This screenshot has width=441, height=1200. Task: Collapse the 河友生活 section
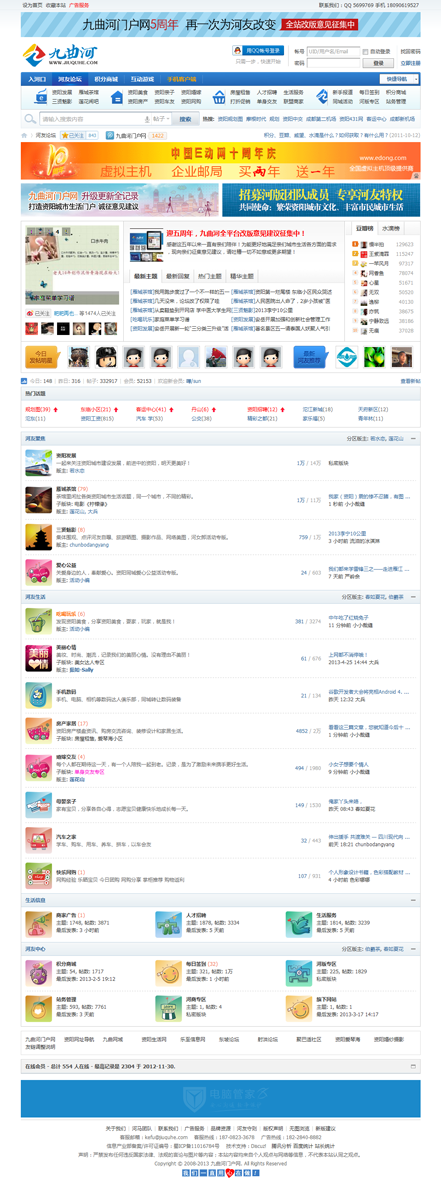tap(415, 596)
